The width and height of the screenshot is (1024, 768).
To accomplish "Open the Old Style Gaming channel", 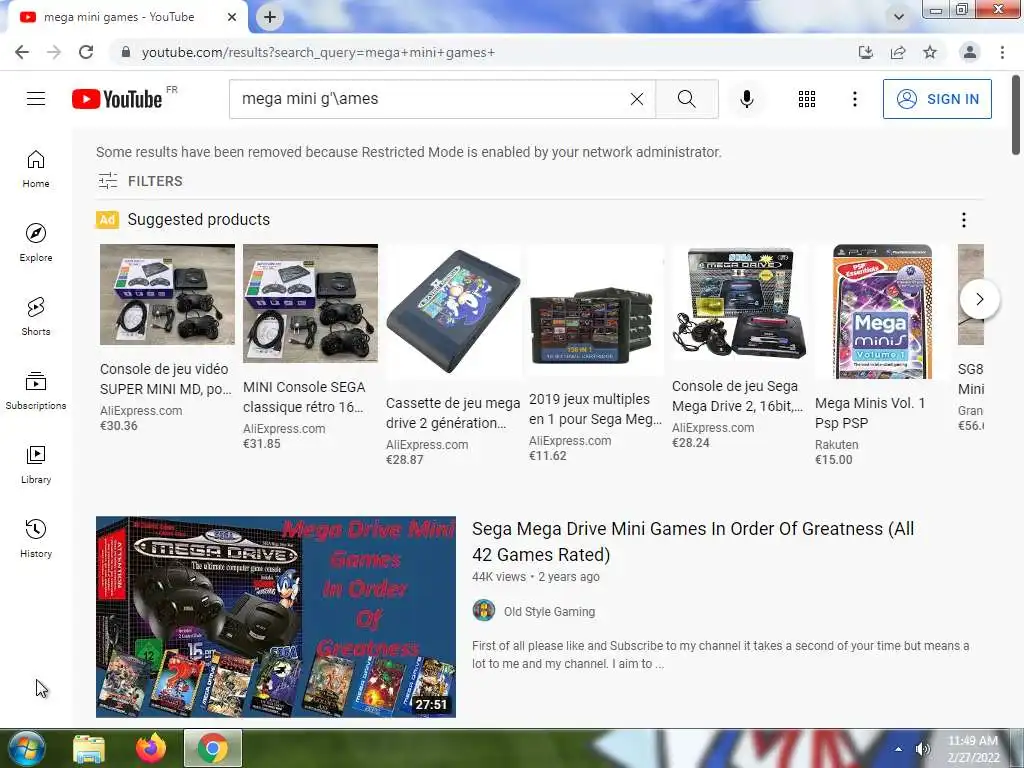I will click(549, 612).
